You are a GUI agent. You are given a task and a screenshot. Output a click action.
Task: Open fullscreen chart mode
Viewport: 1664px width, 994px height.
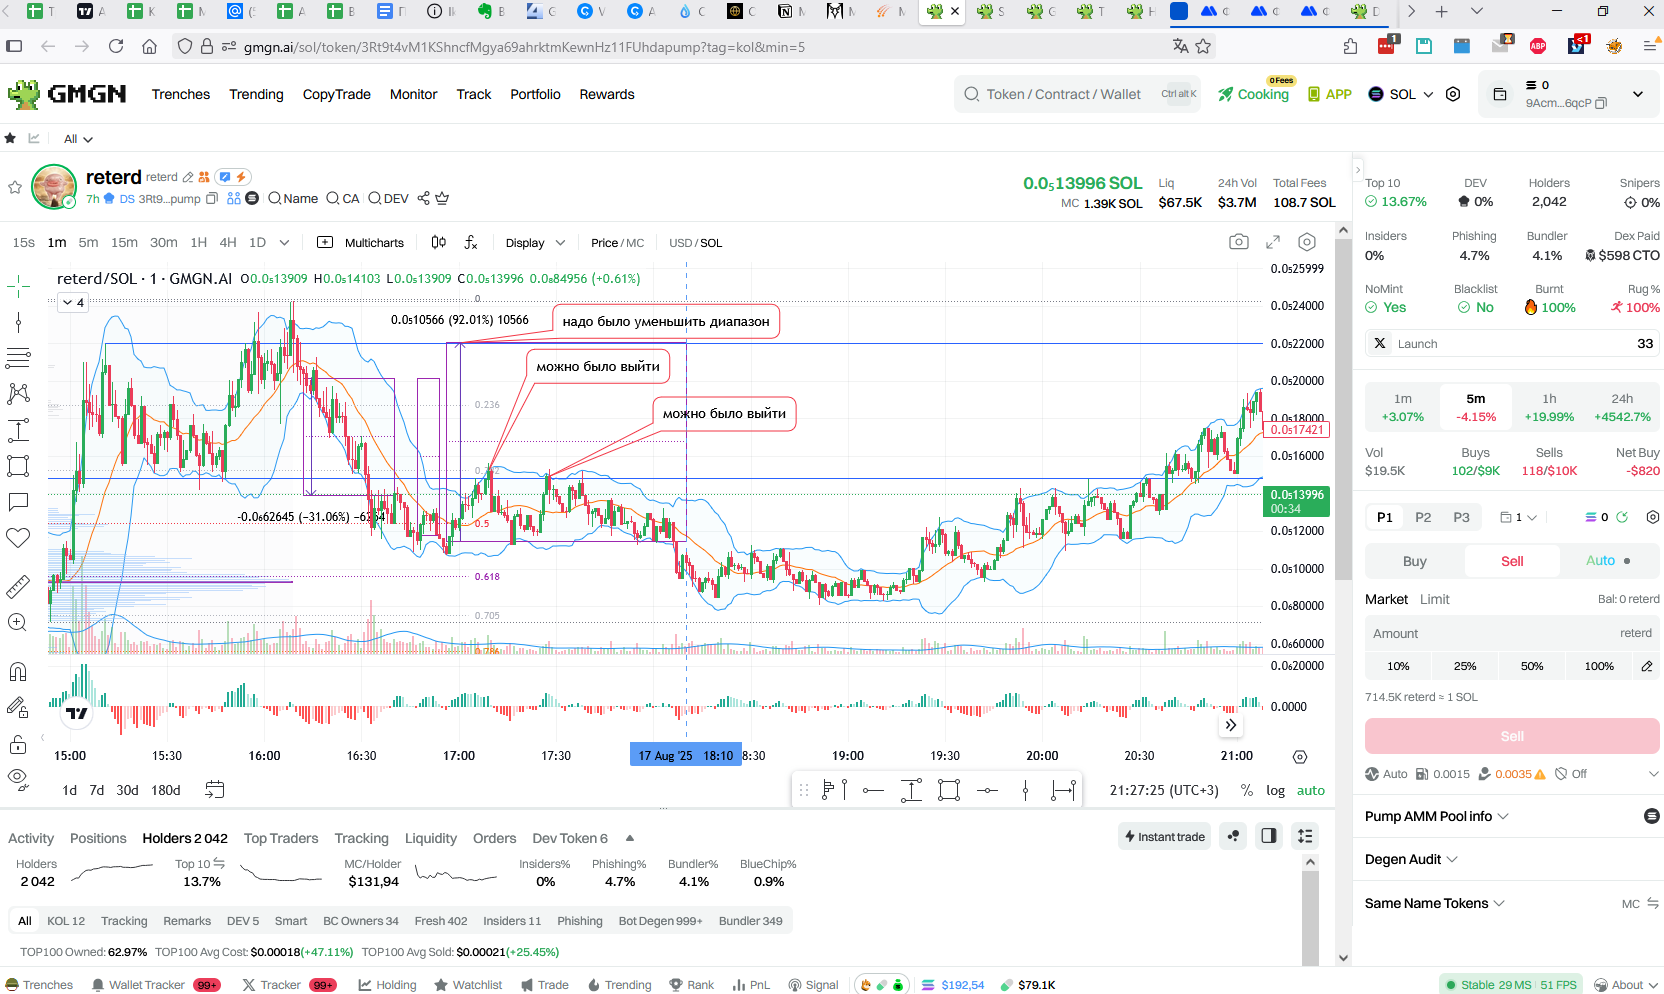(x=1272, y=242)
